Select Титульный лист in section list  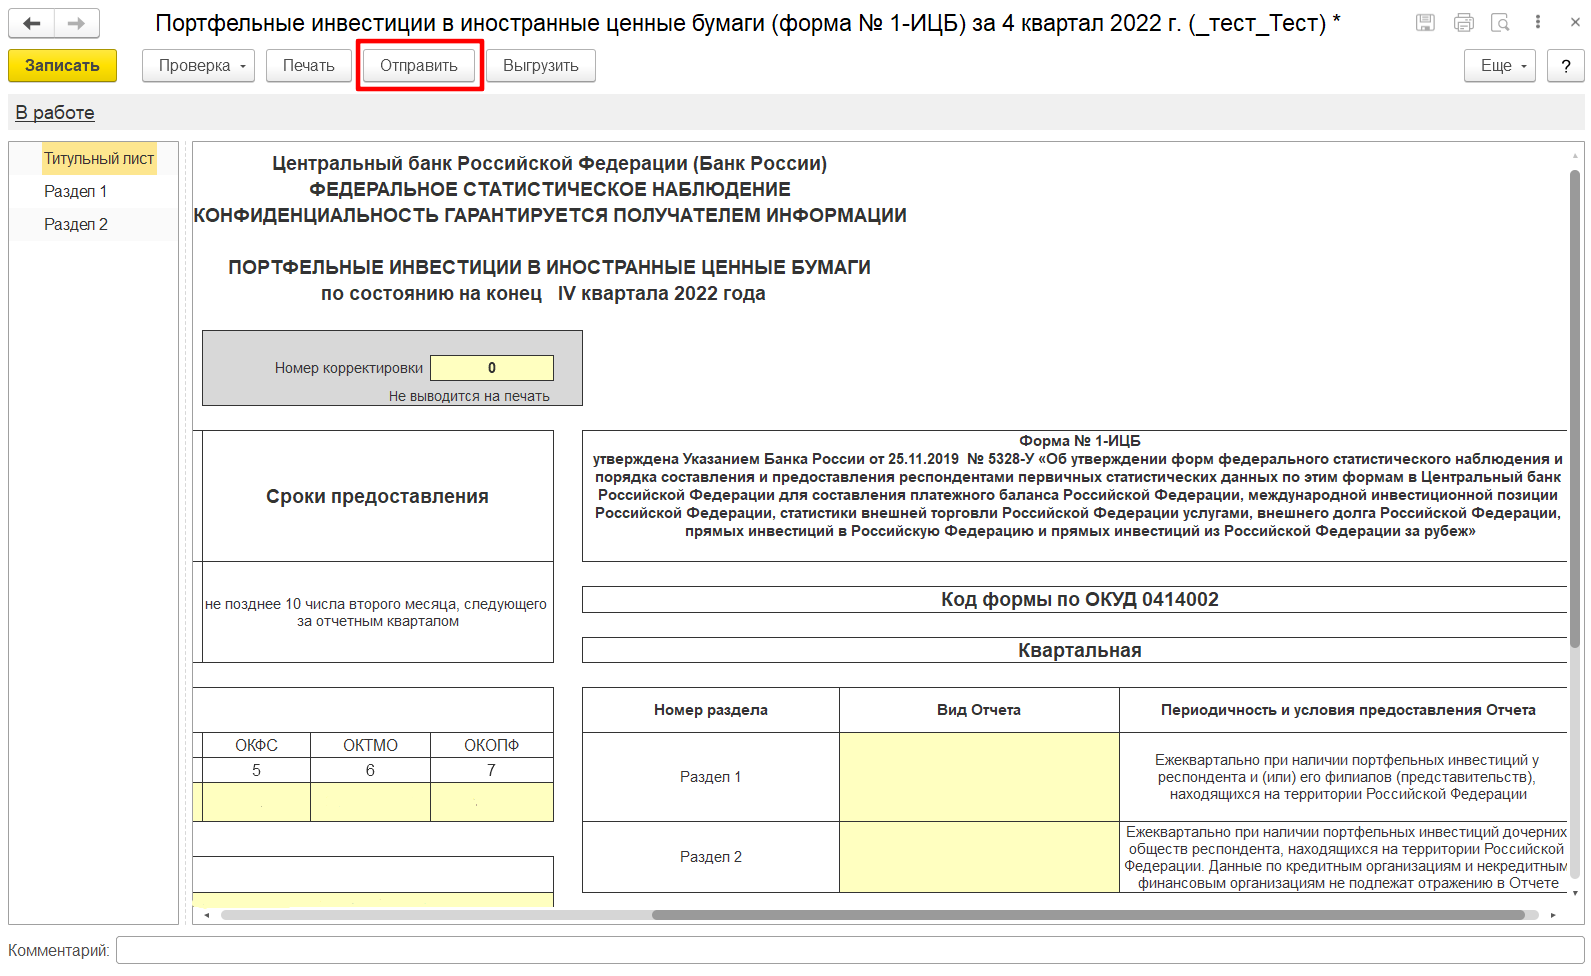tap(98, 159)
